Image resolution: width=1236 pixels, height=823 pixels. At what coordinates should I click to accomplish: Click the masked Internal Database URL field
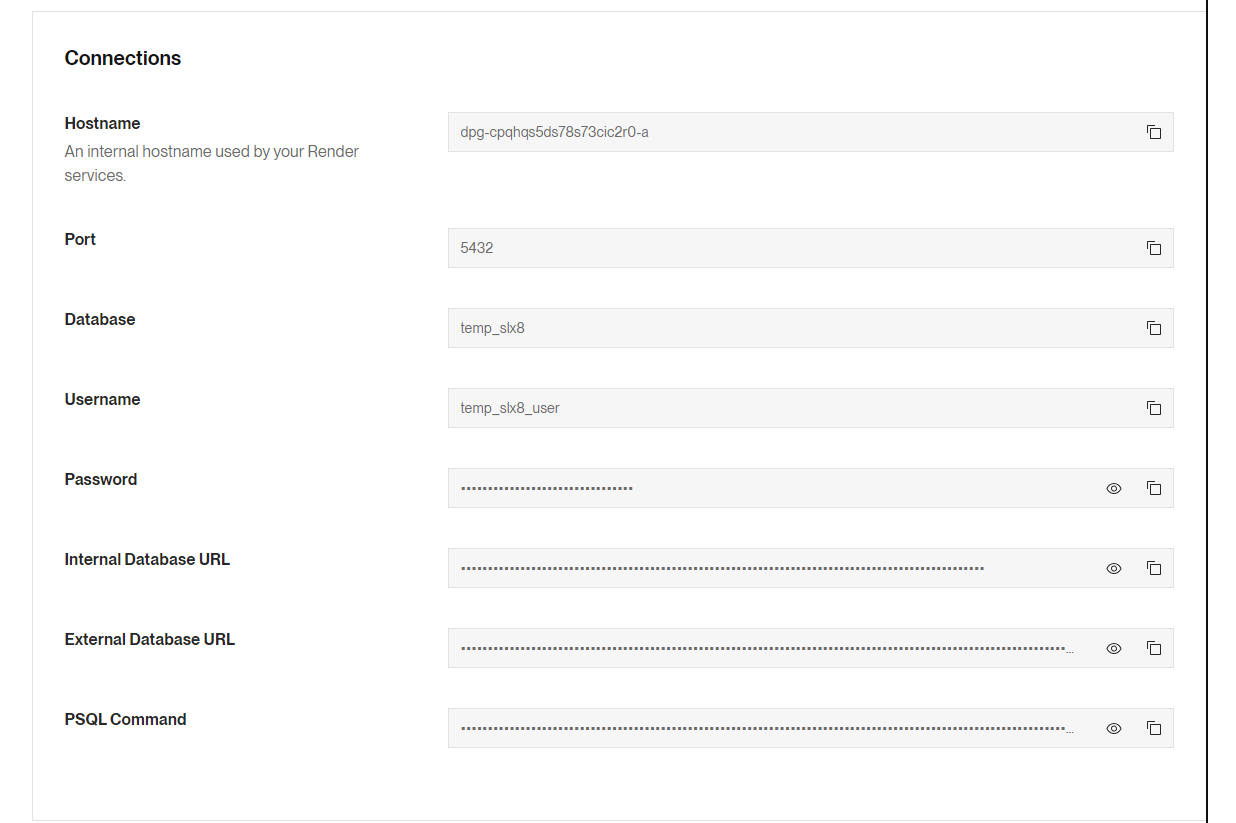pyautogui.click(x=760, y=568)
